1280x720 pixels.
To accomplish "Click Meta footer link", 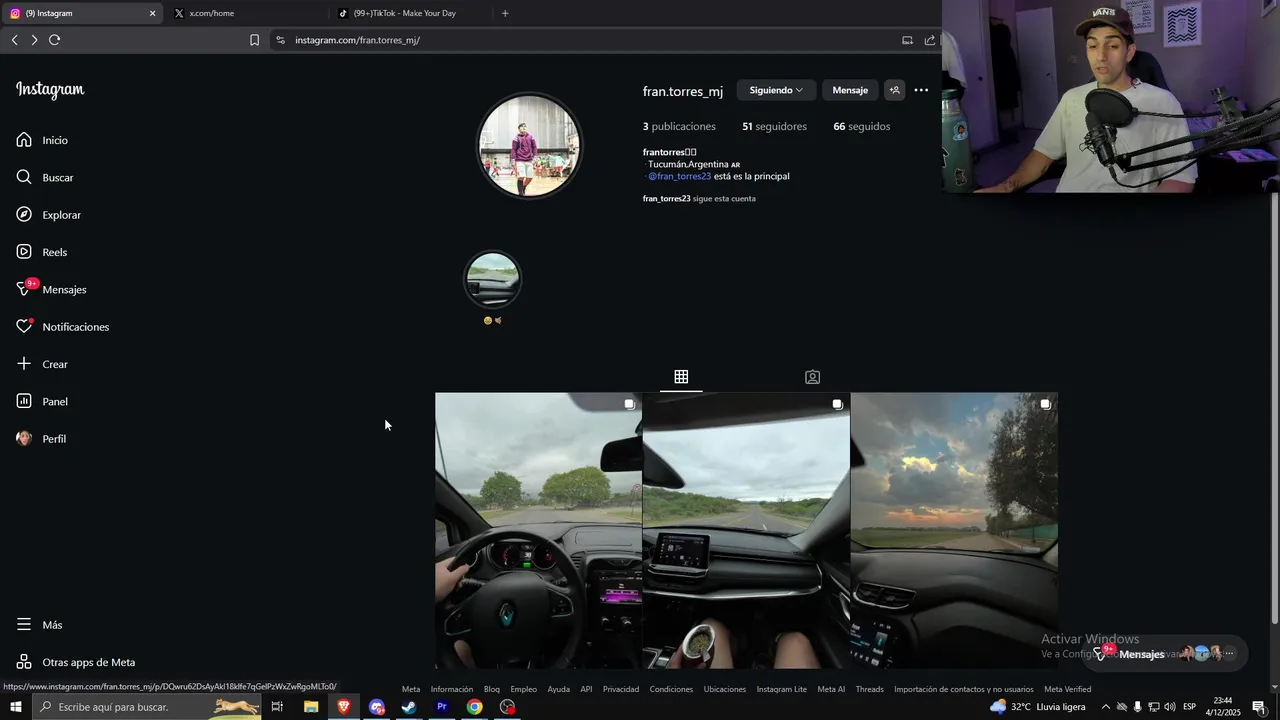I will pos(411,689).
